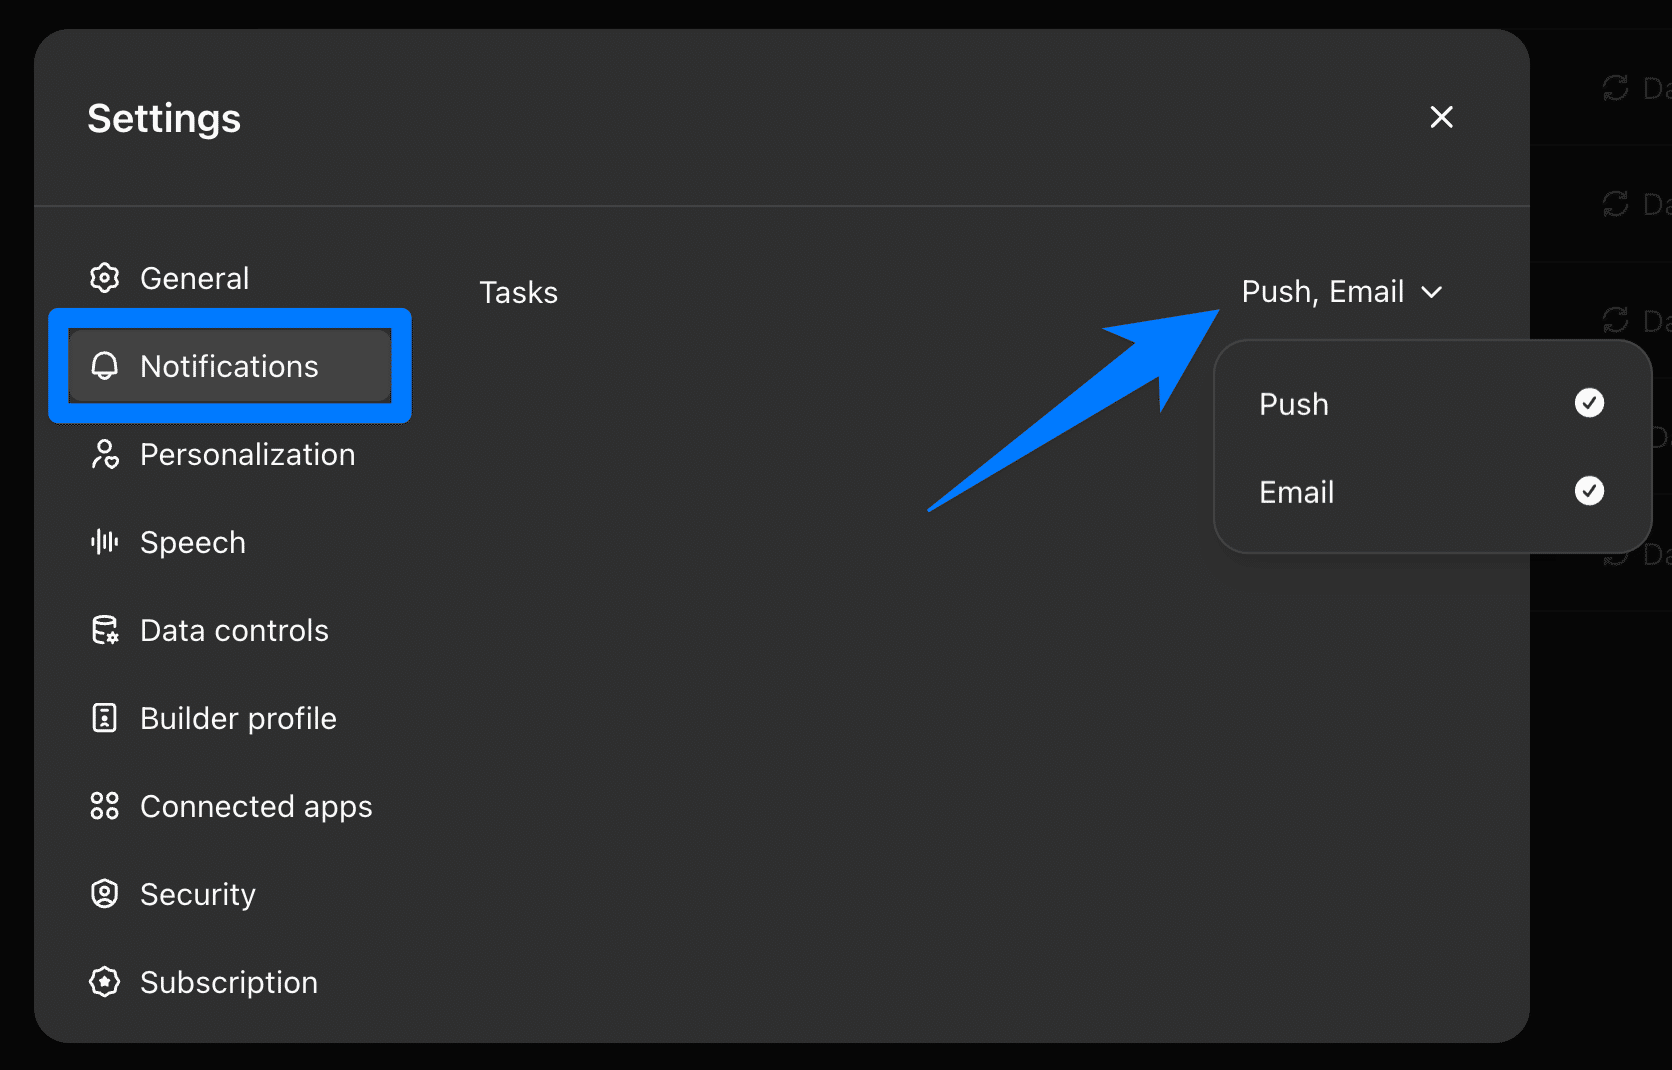The image size is (1672, 1070).
Task: Click the Speech waveform icon
Action: coord(105,542)
